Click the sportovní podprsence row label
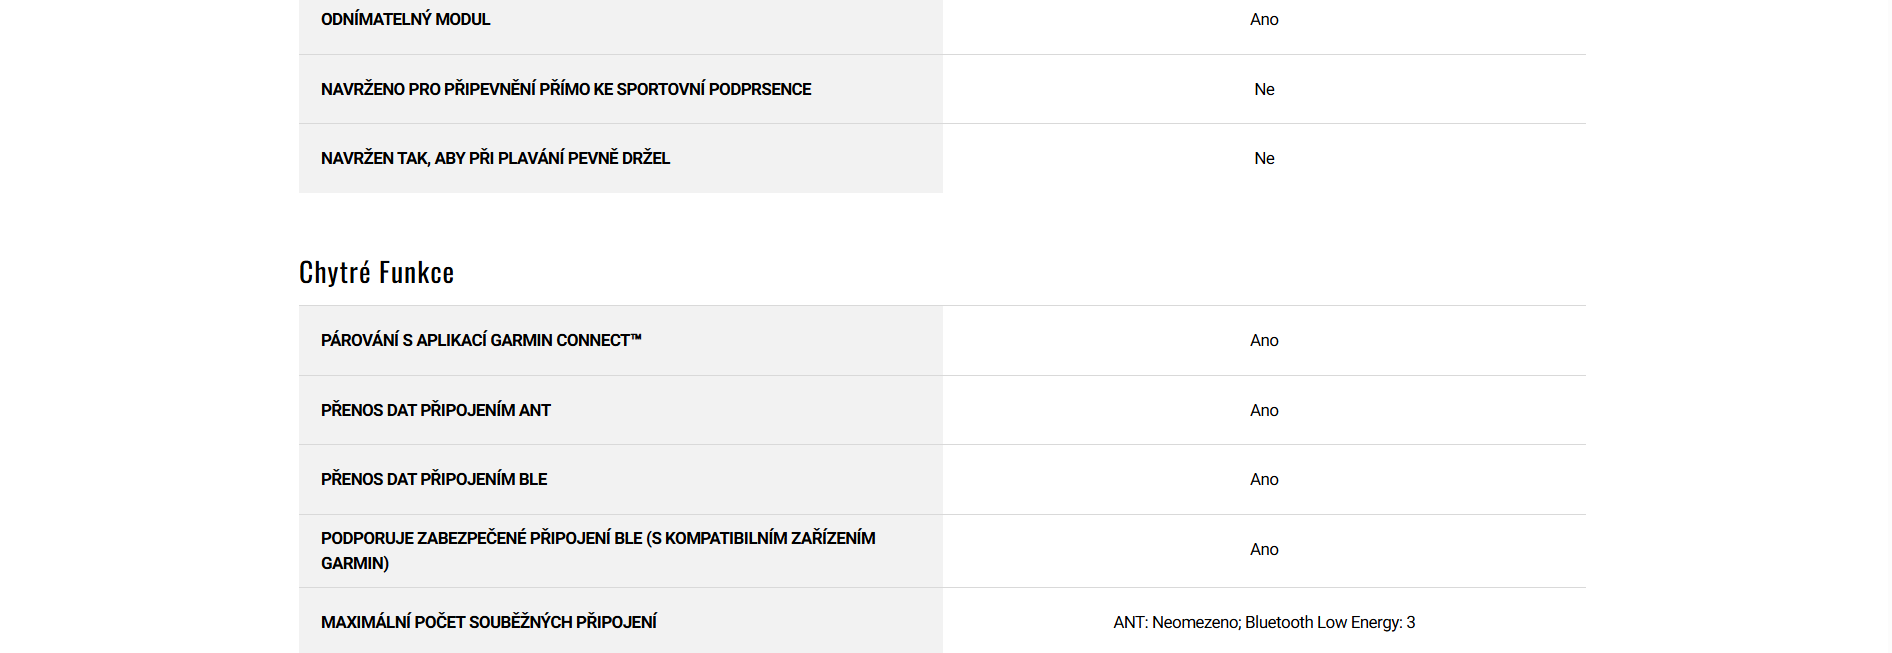Image resolution: width=1892 pixels, height=653 pixels. 565,89
